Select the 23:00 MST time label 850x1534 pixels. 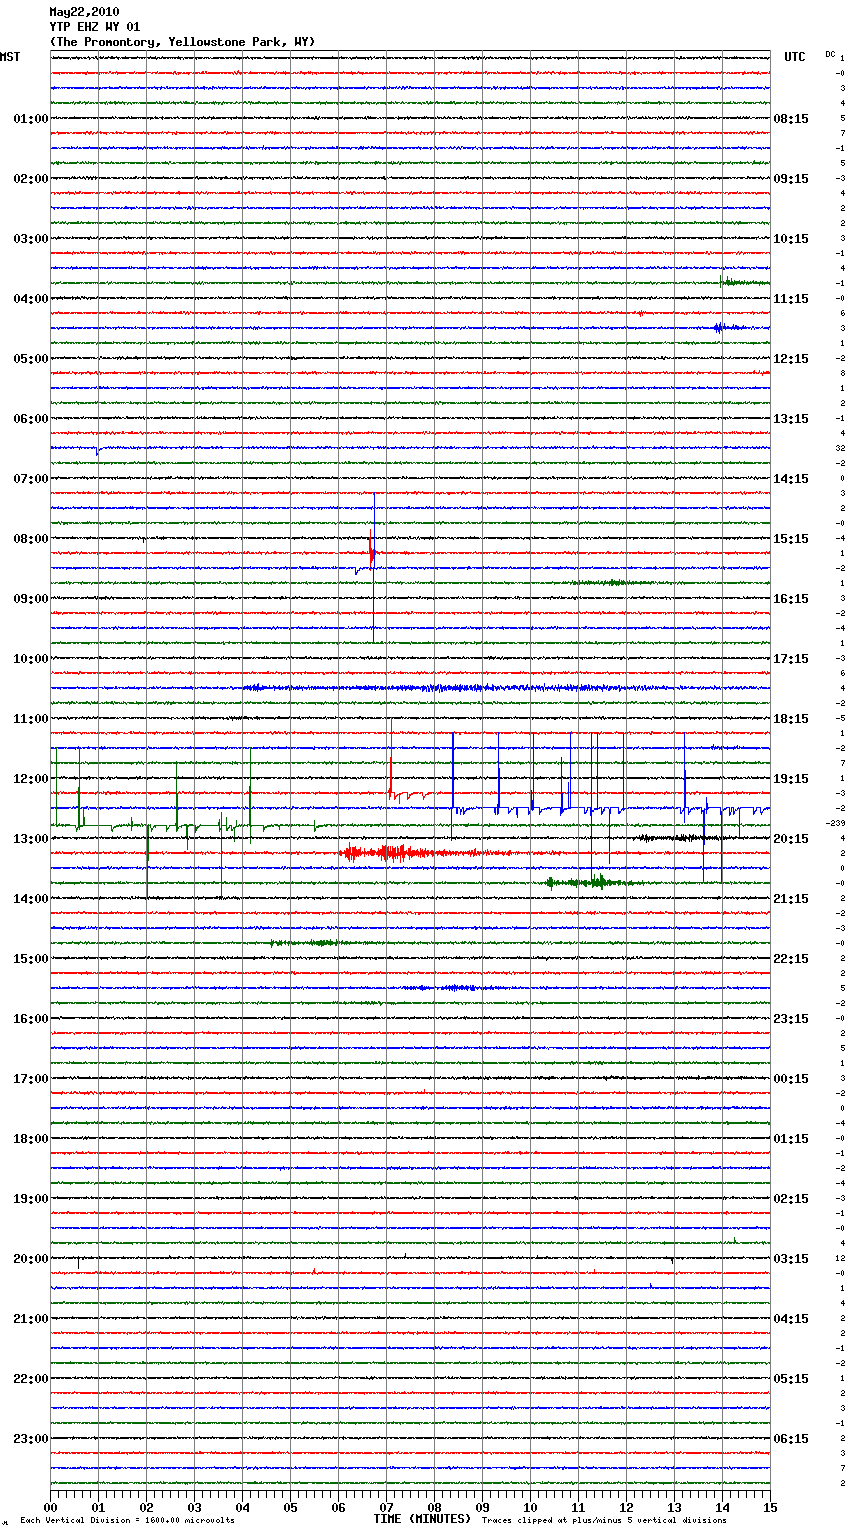(x=30, y=1439)
